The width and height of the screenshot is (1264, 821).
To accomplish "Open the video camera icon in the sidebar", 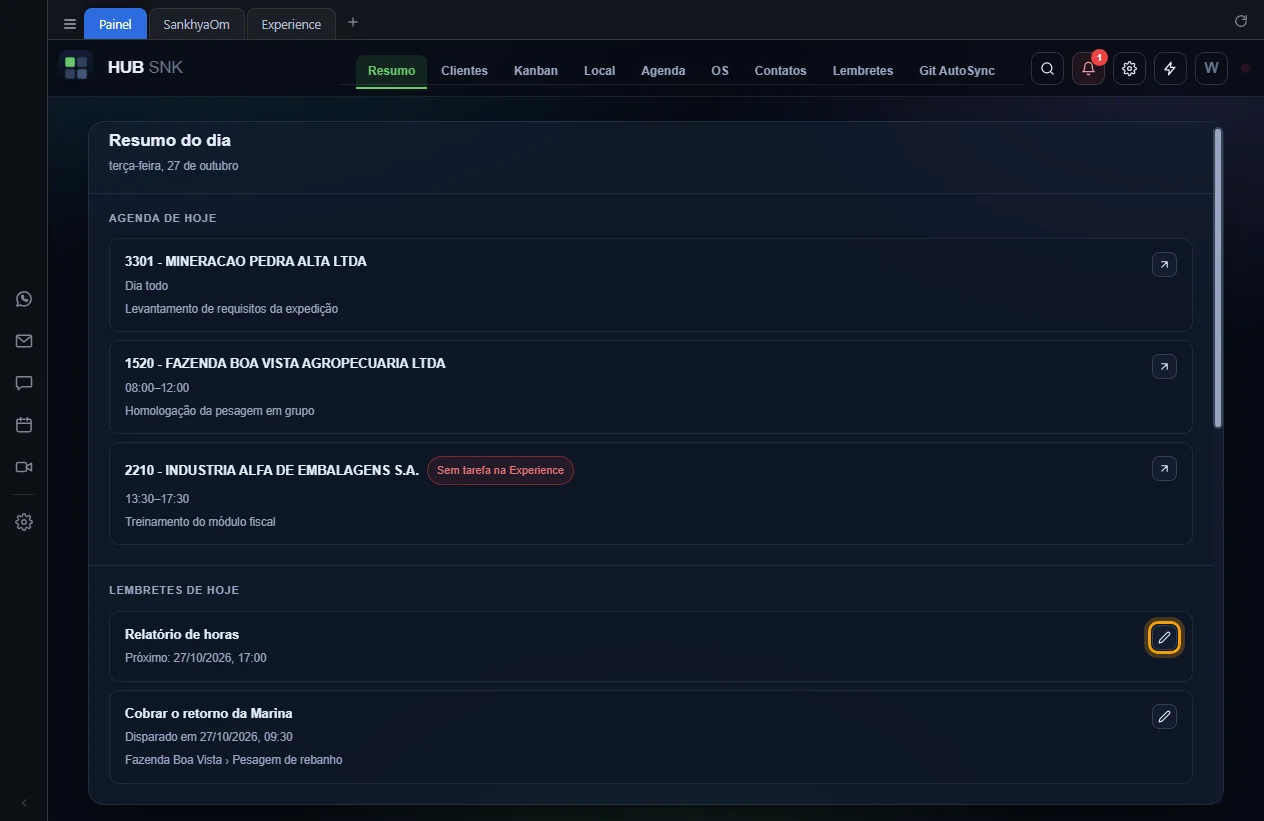I will tap(24, 467).
